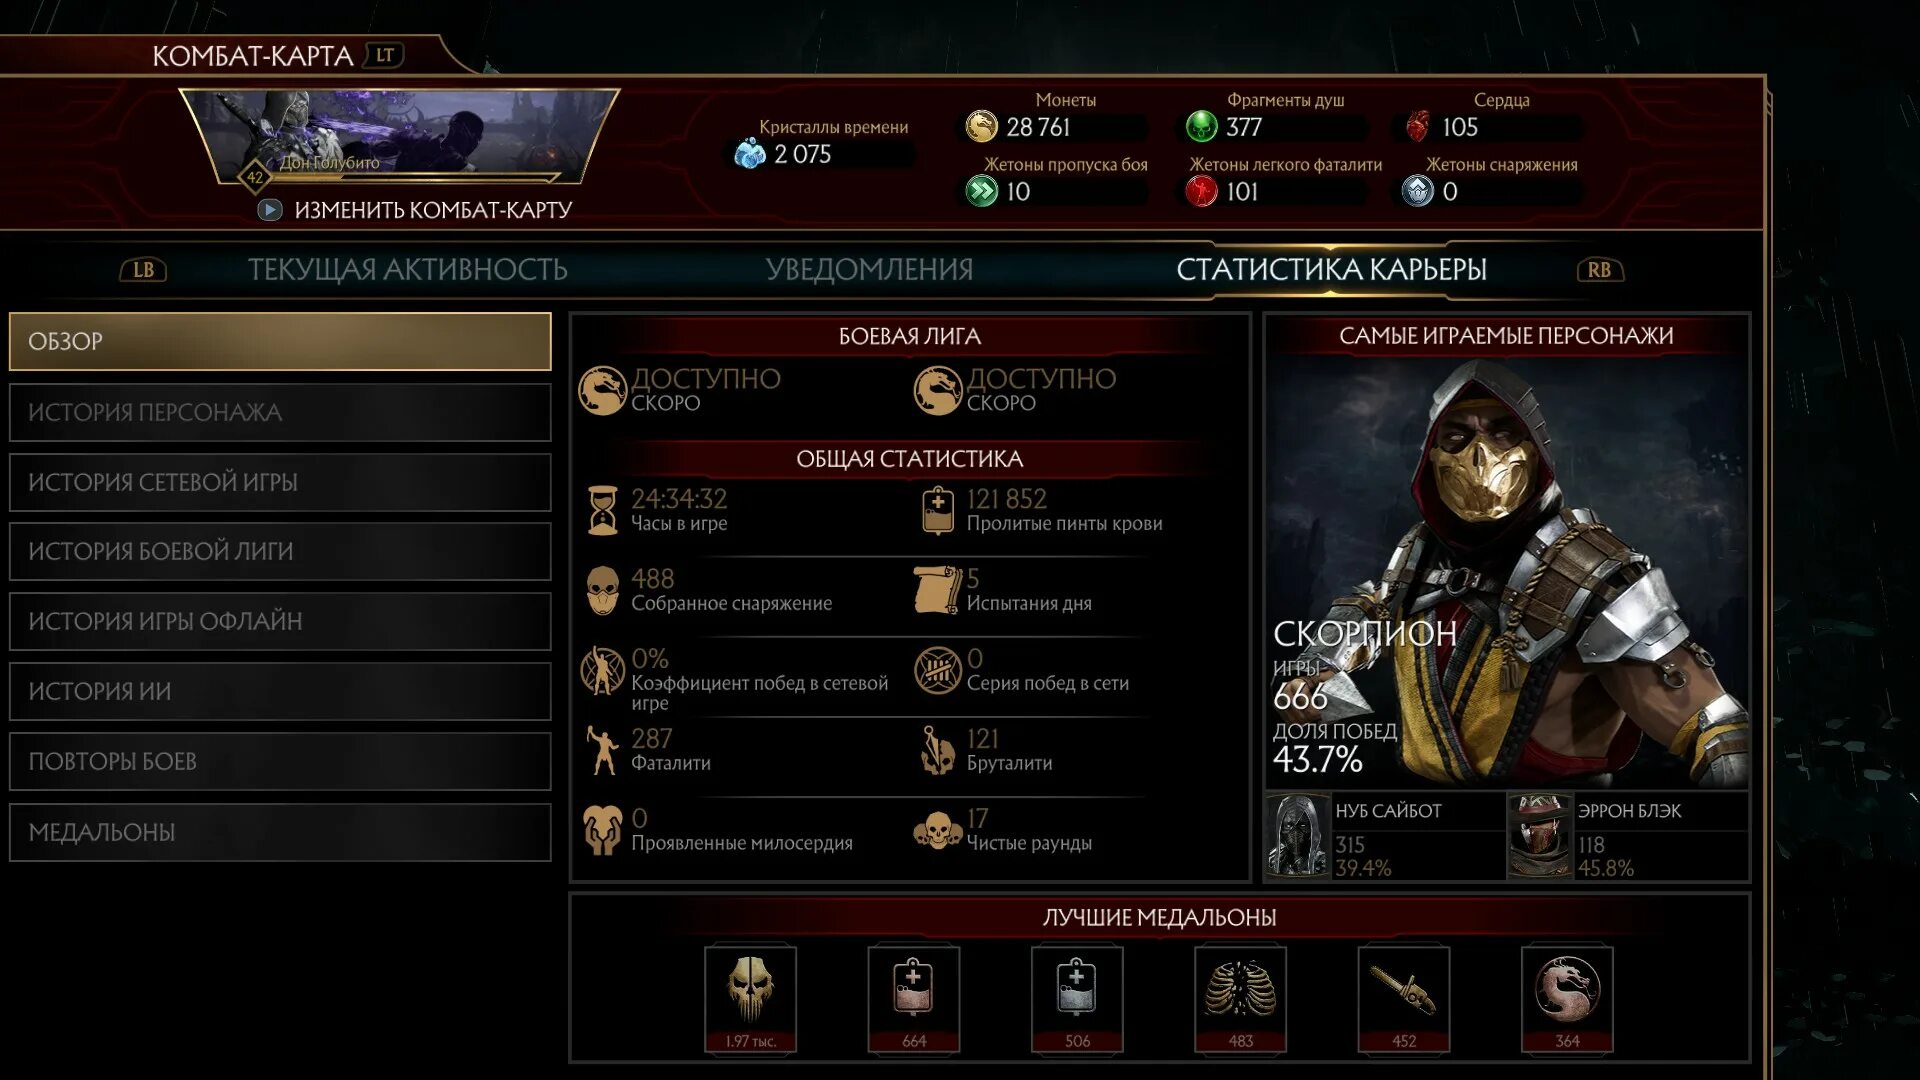
Task: Select the Статистика карьеры tab
Action: click(1331, 269)
